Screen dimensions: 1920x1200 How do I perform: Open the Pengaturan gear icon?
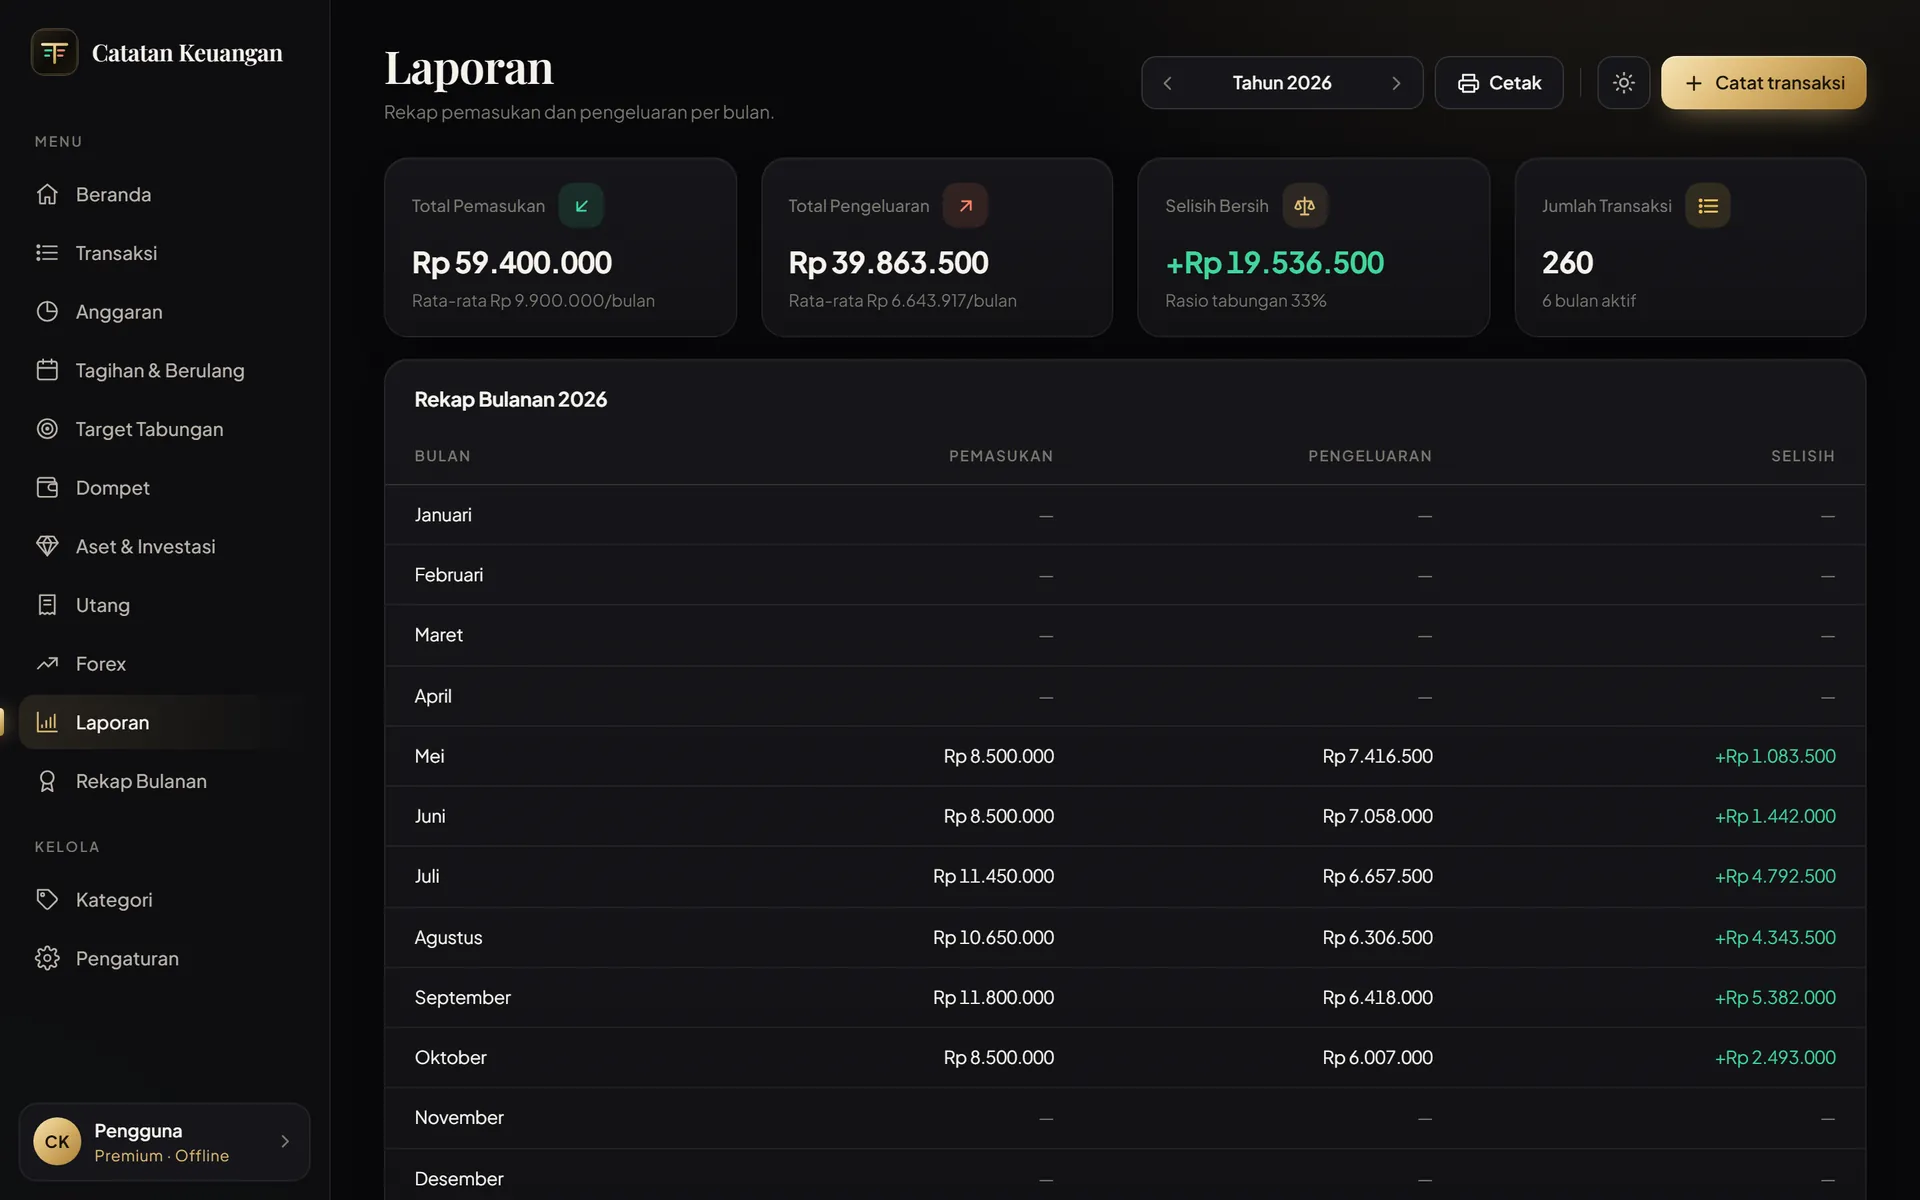[47, 958]
